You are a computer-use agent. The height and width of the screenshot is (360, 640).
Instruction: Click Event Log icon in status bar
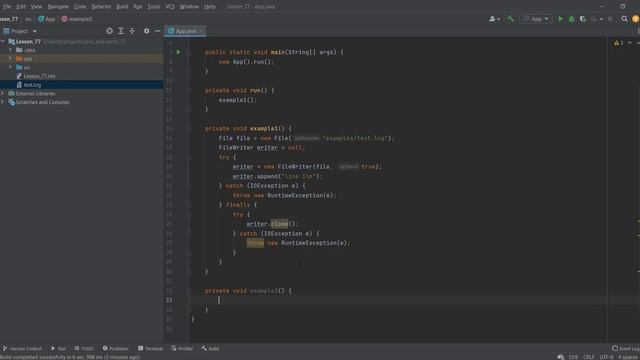[x=615, y=349]
